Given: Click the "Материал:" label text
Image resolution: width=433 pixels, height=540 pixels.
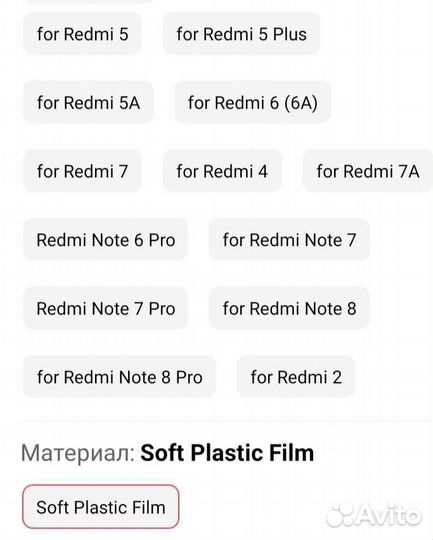Looking at the screenshot, I should (x=78, y=453).
